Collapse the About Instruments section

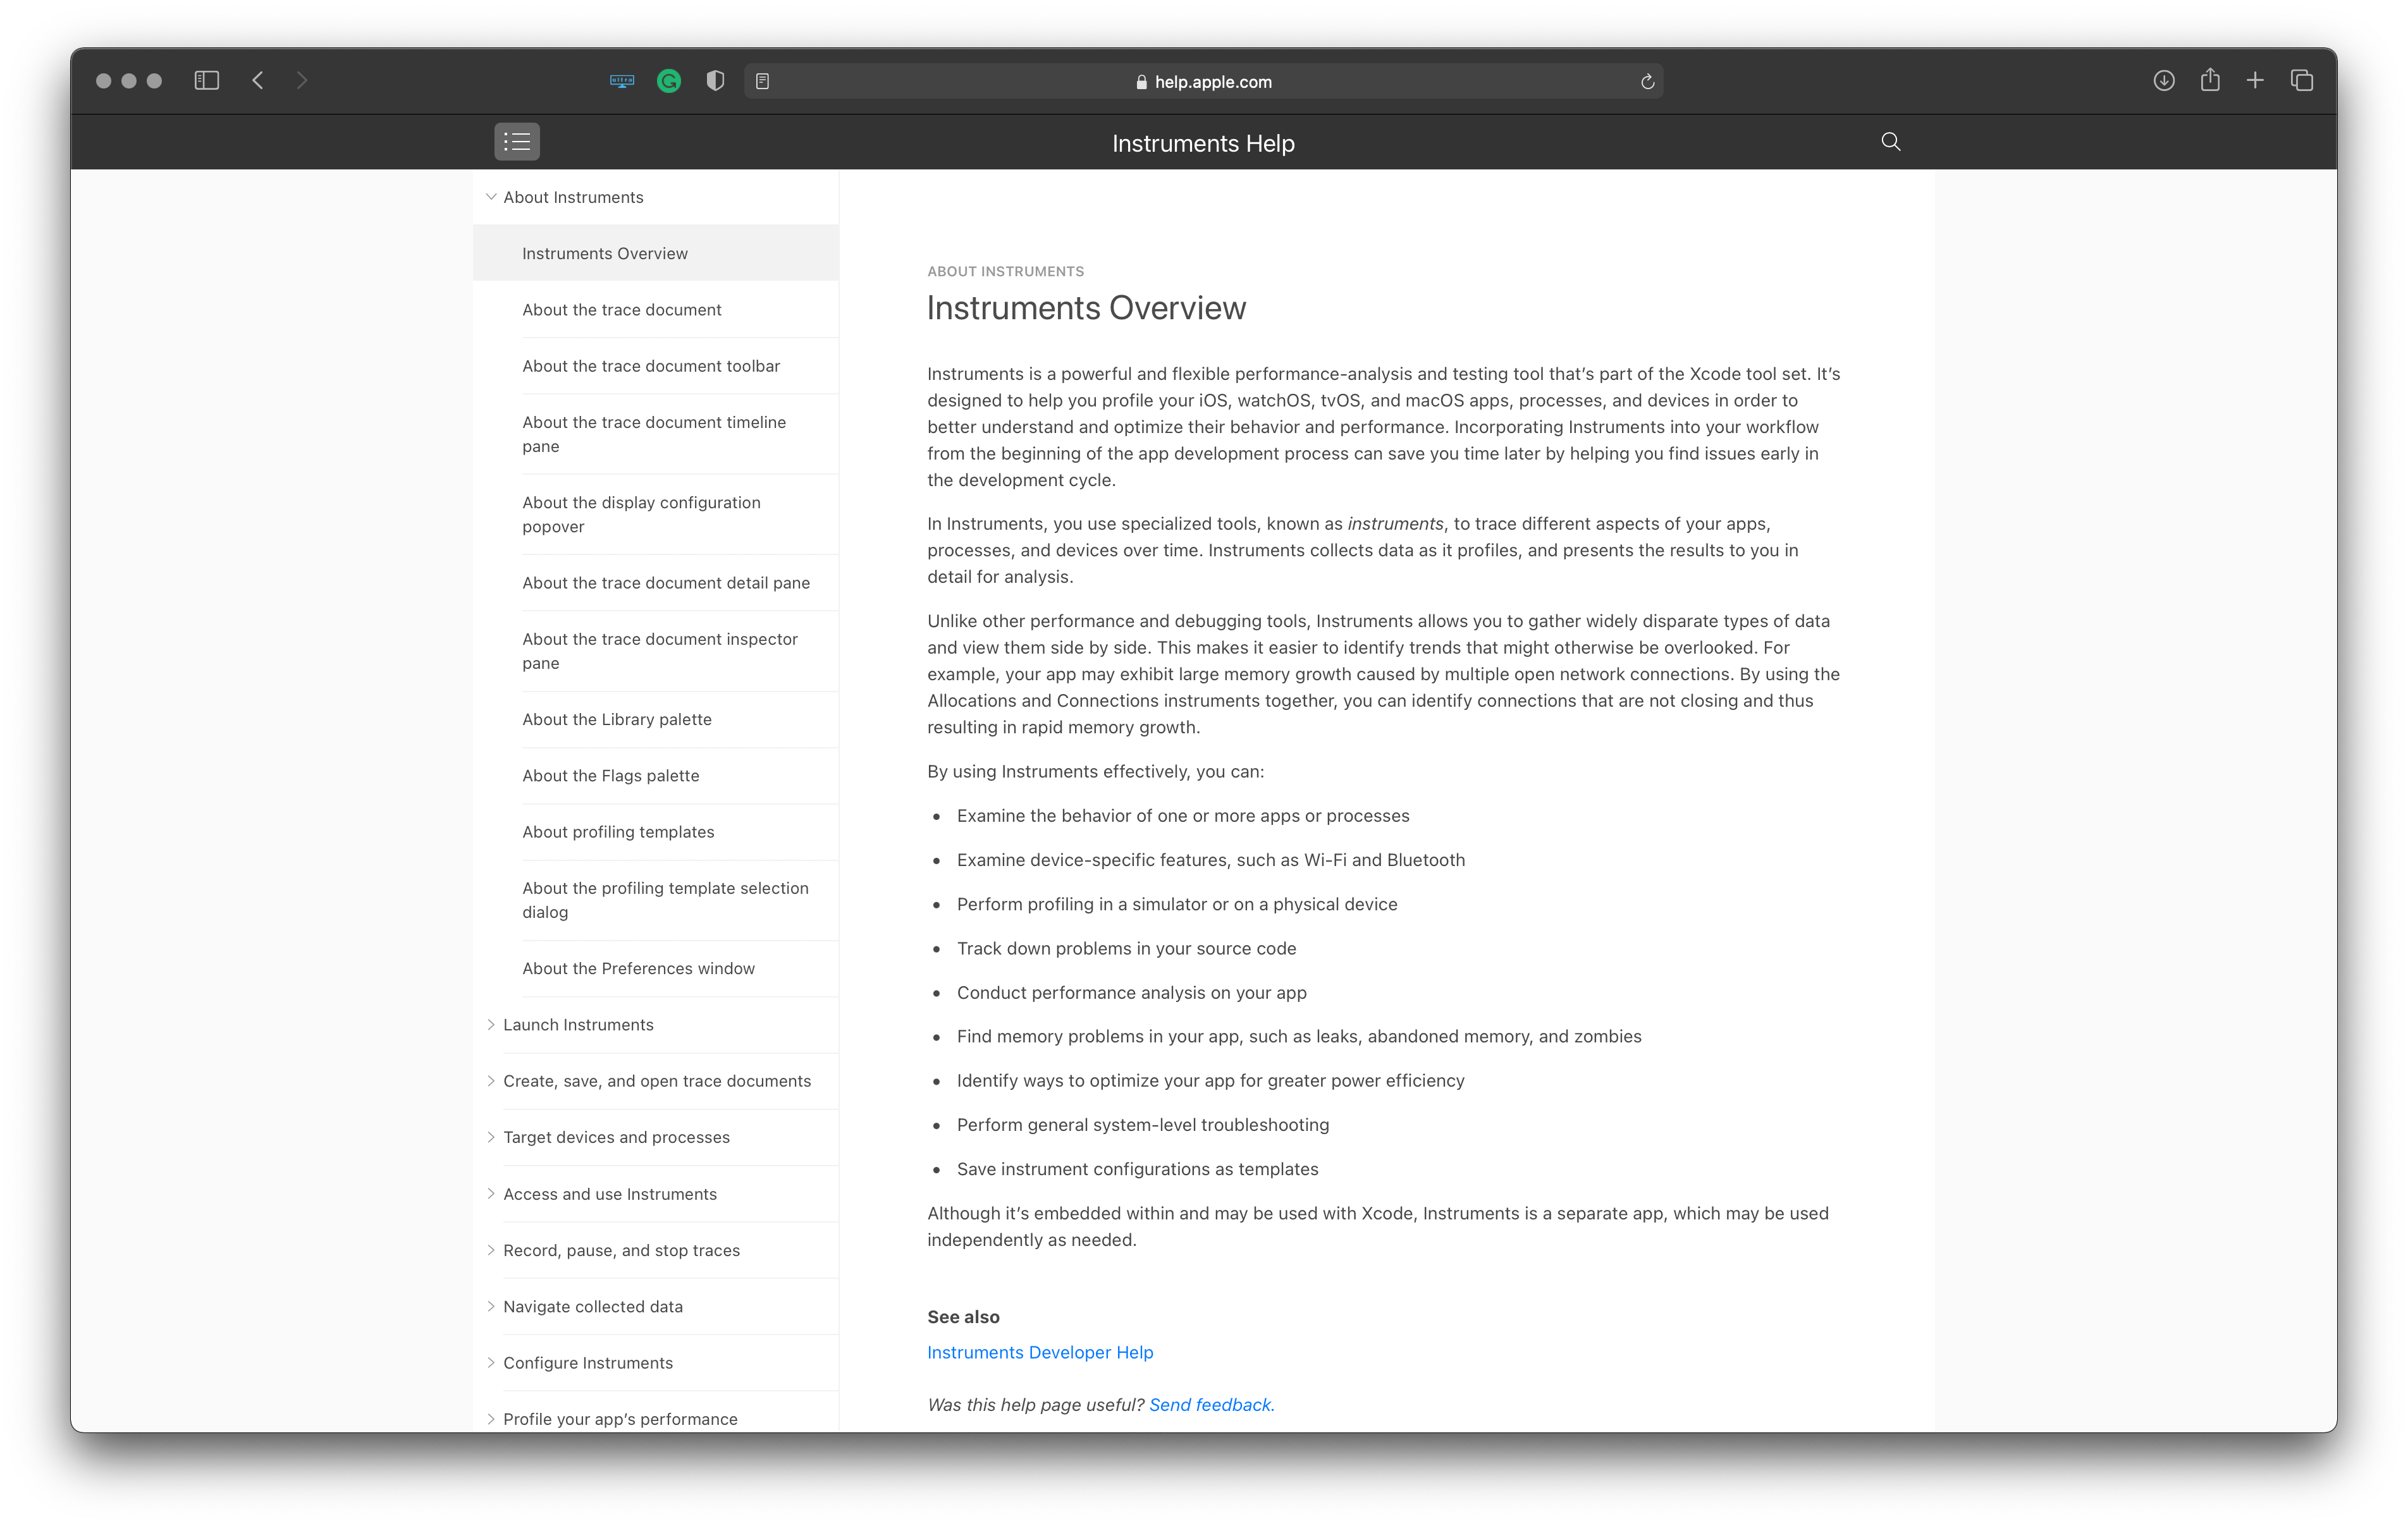pyautogui.click(x=491, y=197)
